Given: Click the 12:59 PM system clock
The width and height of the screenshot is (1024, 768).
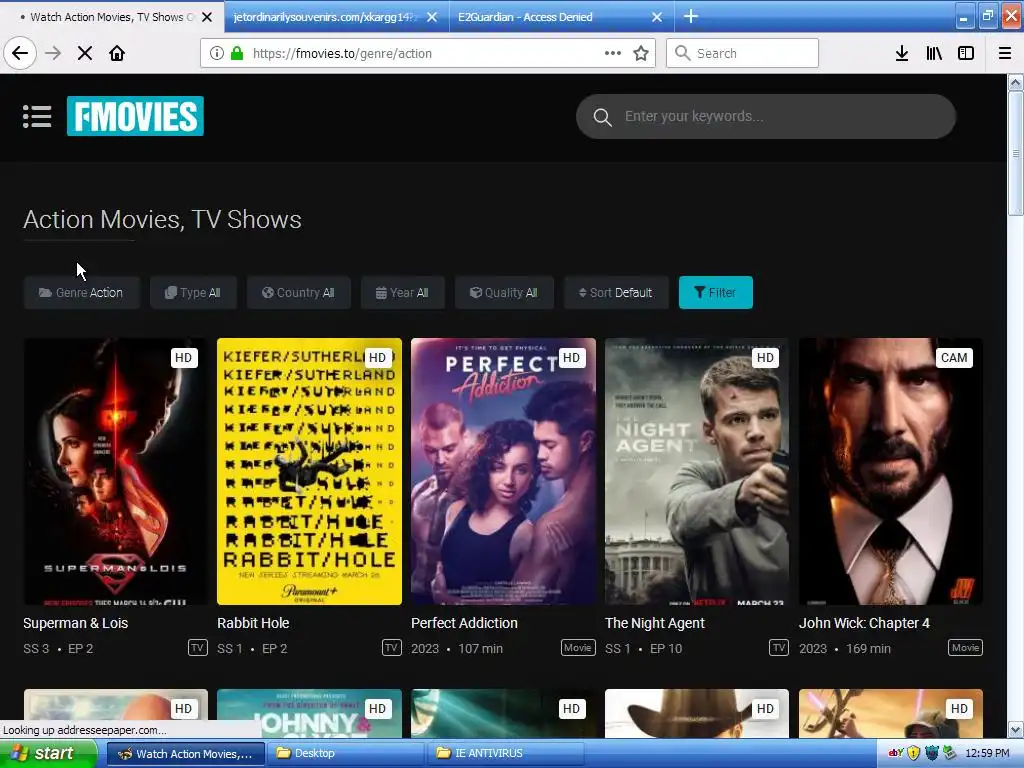Looking at the screenshot, I should tap(987, 753).
